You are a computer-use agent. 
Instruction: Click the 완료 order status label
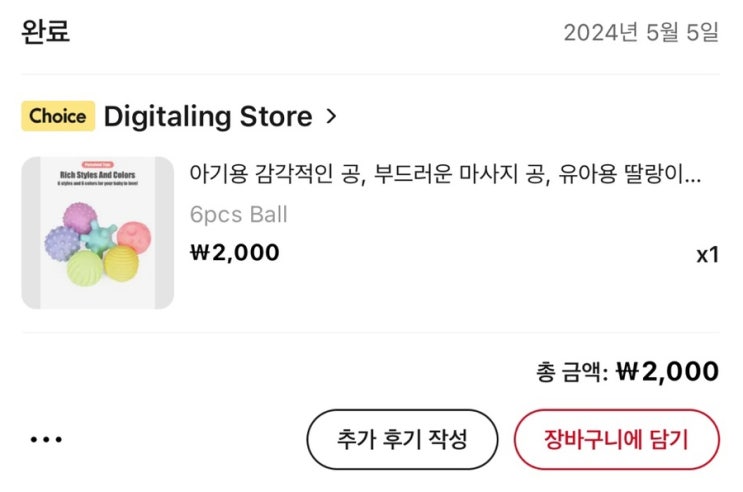pos(46,32)
